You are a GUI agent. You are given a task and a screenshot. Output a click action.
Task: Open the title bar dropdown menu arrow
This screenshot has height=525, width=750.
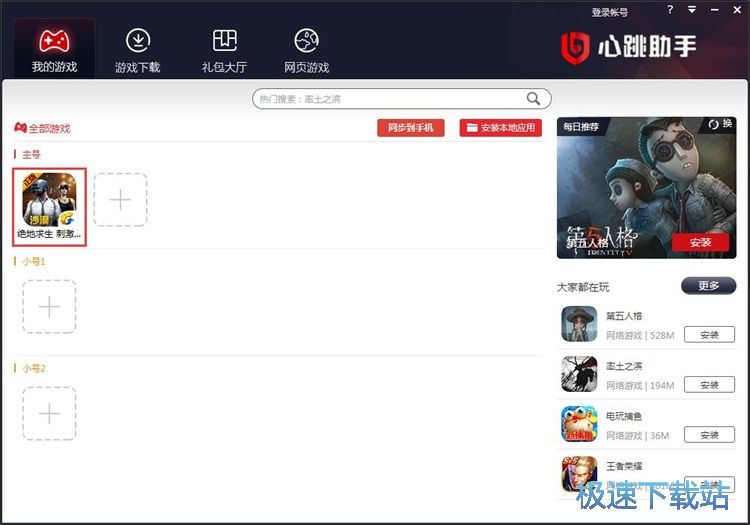point(692,10)
